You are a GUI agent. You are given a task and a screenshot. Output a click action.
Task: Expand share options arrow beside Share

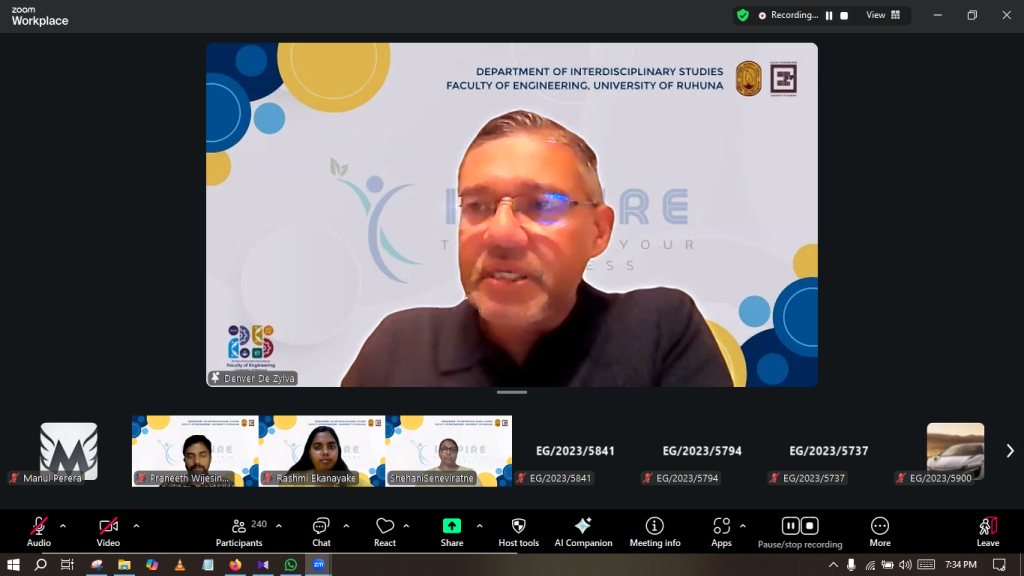(x=479, y=525)
